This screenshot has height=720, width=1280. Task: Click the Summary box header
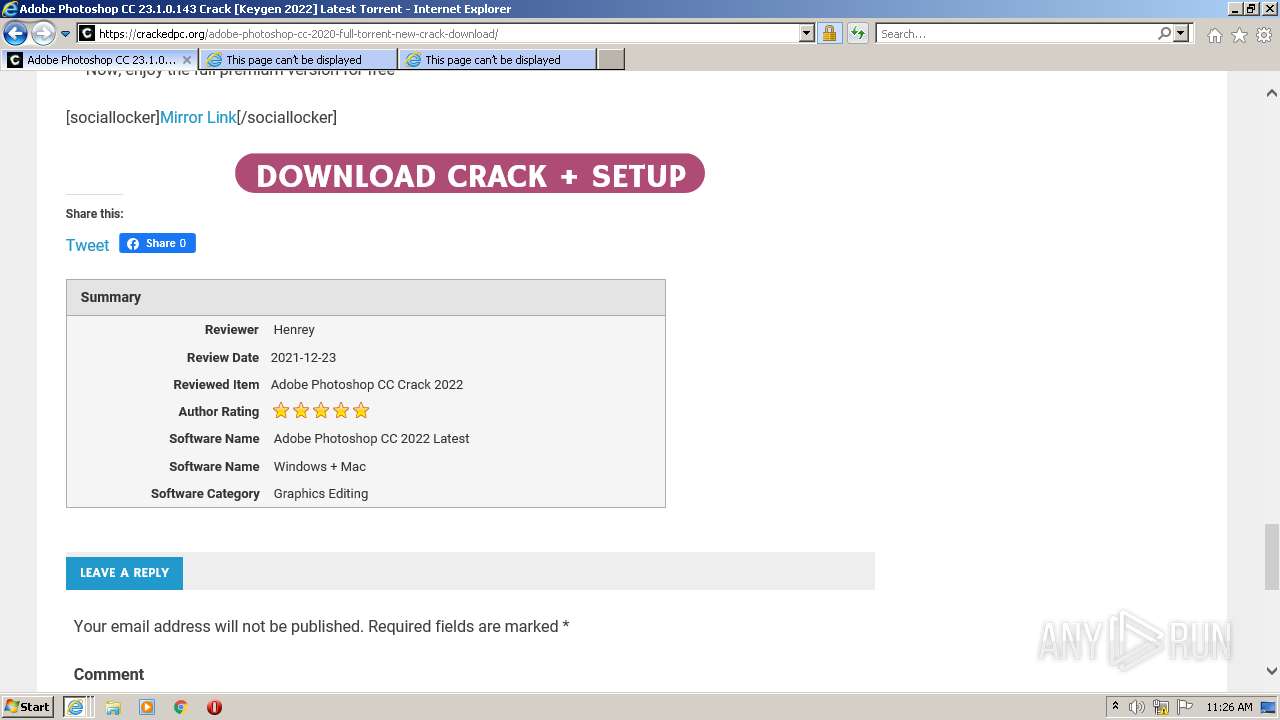pos(366,297)
